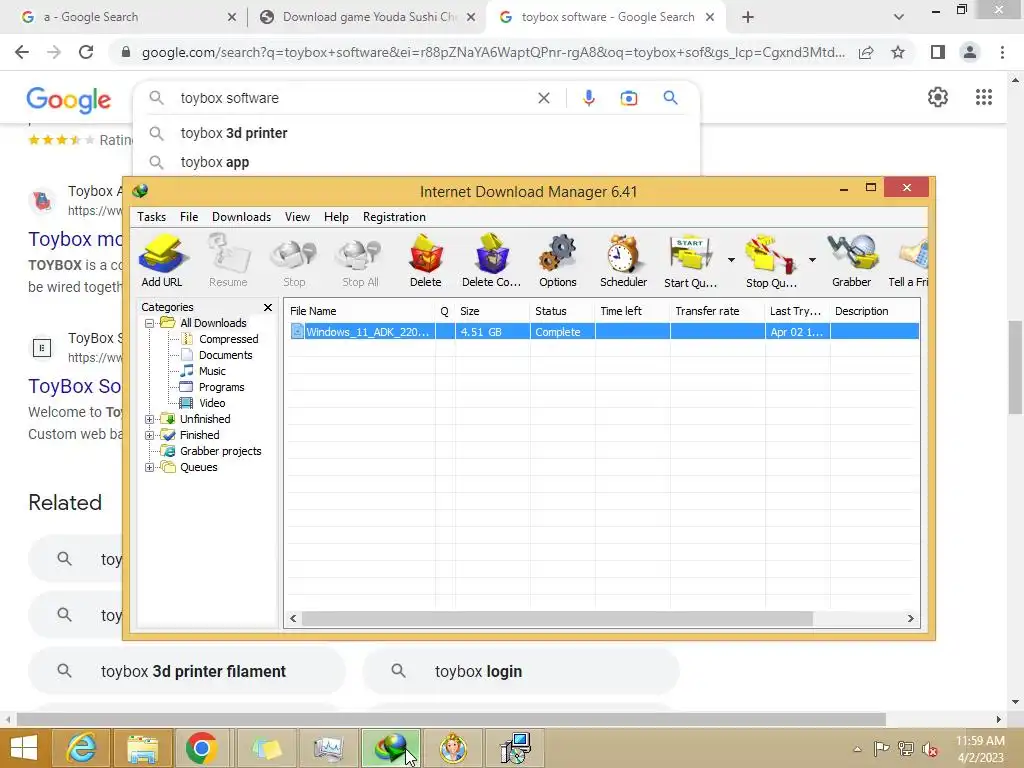Click toybox 3d printer filament related search
Viewport: 1024px width, 768px height.
(187, 671)
